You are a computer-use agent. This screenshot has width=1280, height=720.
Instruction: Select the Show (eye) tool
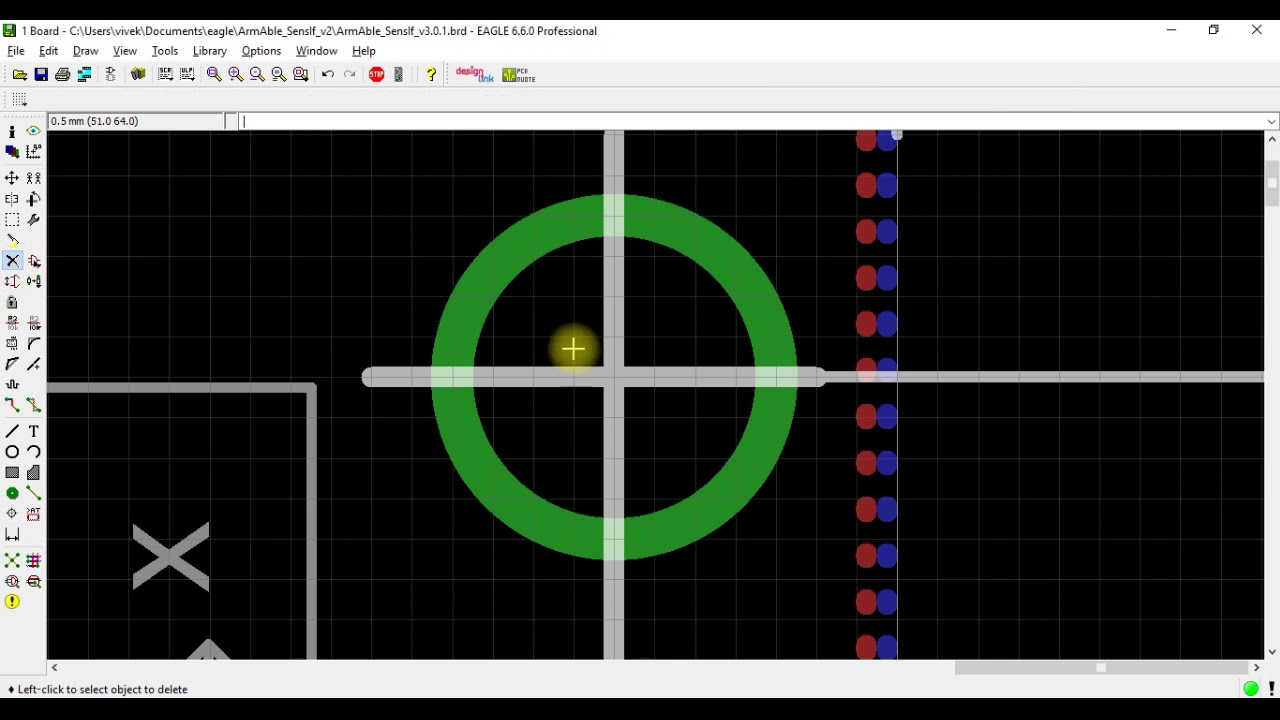33,132
